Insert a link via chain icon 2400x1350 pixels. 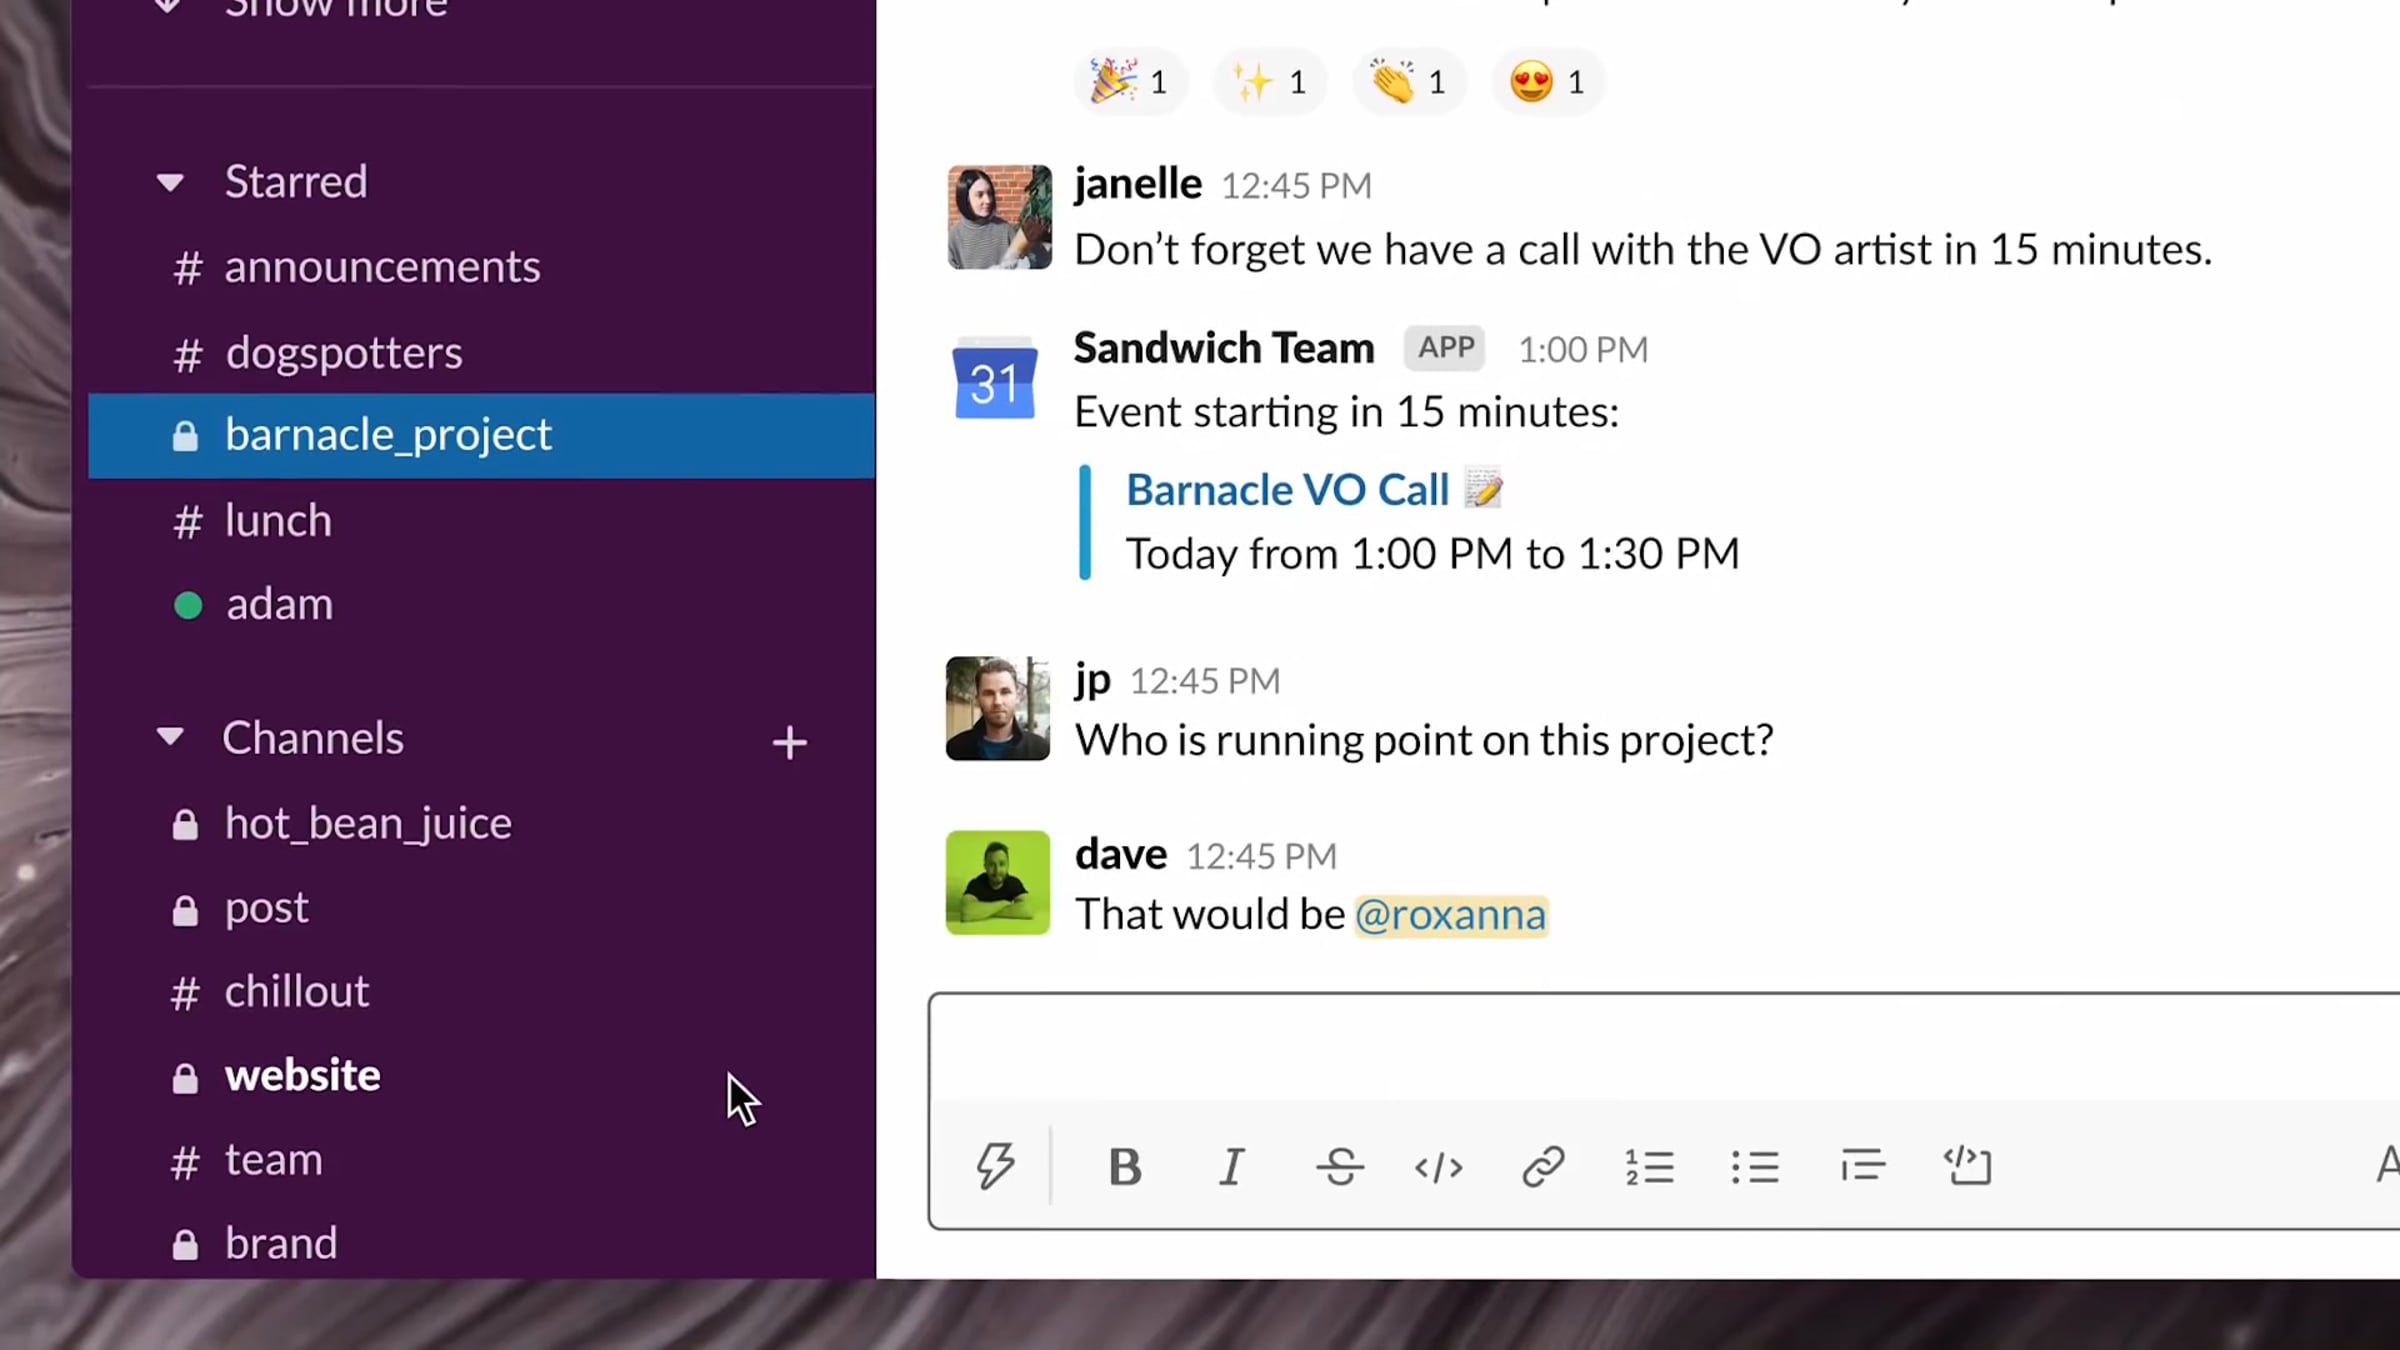click(1543, 1167)
